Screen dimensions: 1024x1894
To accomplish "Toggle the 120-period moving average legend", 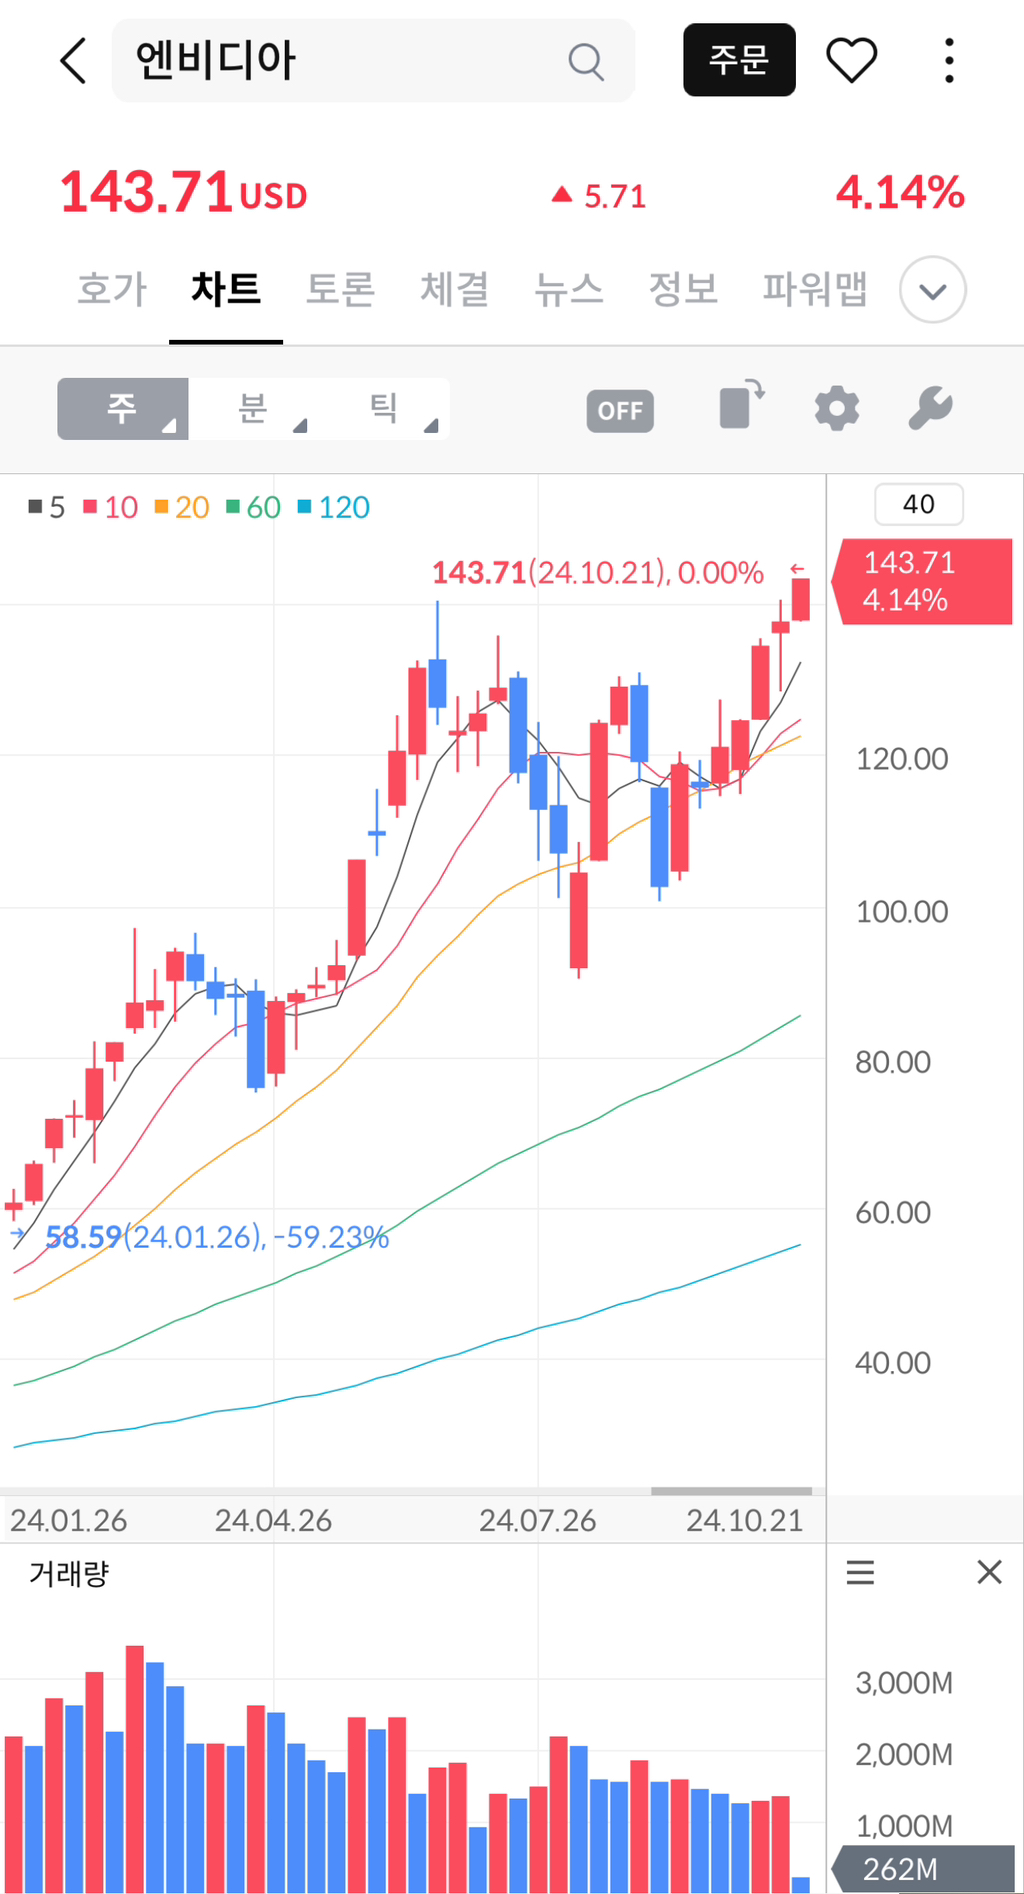I will pyautogui.click(x=334, y=508).
